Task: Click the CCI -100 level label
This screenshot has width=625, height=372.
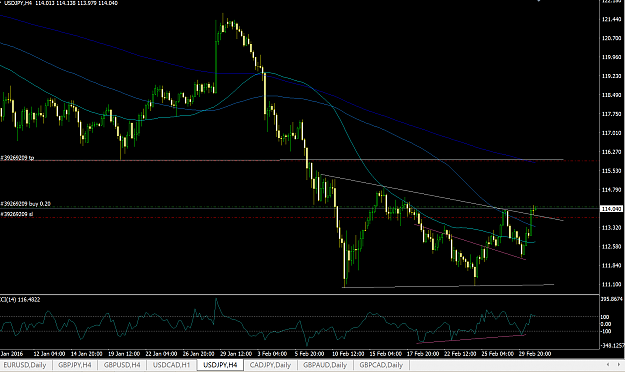Action: coord(605,331)
